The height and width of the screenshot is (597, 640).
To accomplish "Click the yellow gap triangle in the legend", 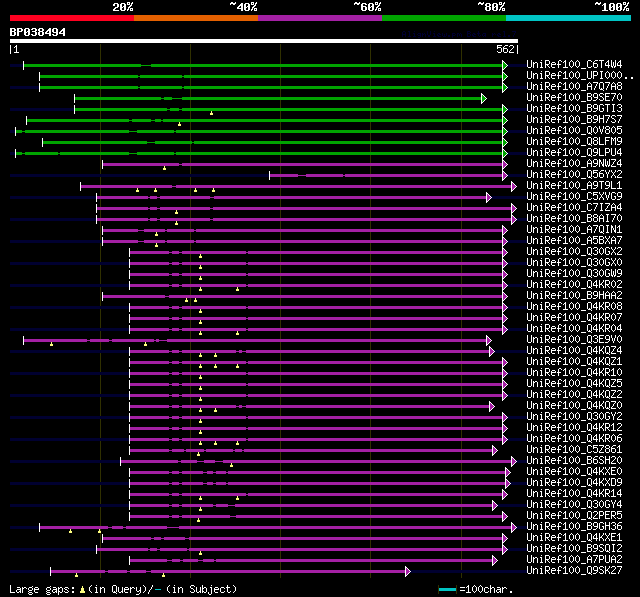I will [83, 590].
